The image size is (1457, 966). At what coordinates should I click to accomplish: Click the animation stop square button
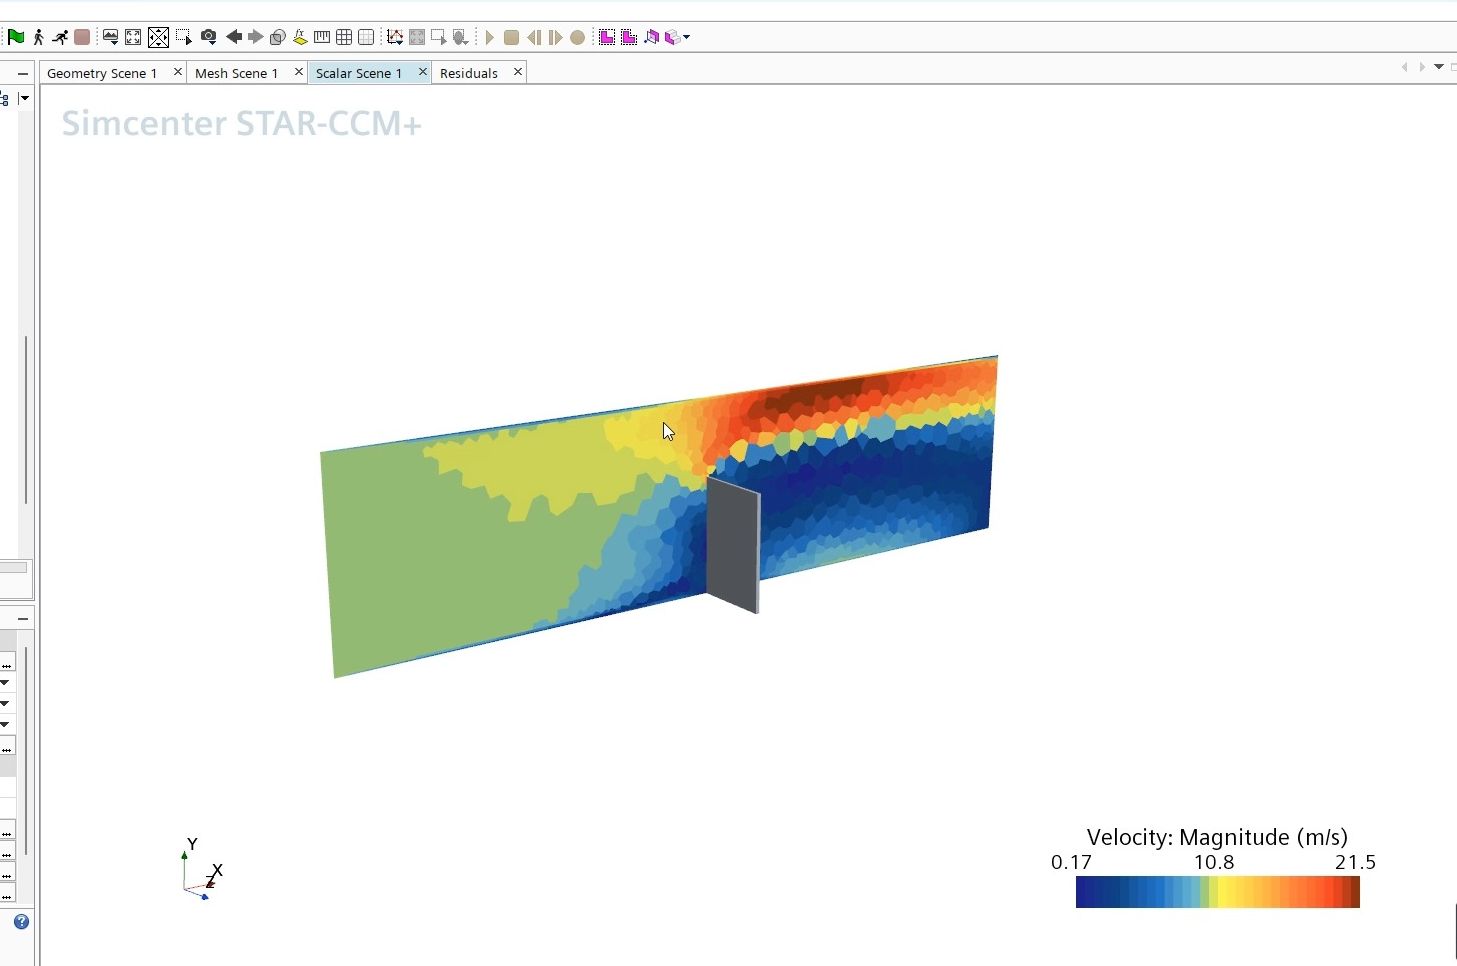tap(511, 37)
